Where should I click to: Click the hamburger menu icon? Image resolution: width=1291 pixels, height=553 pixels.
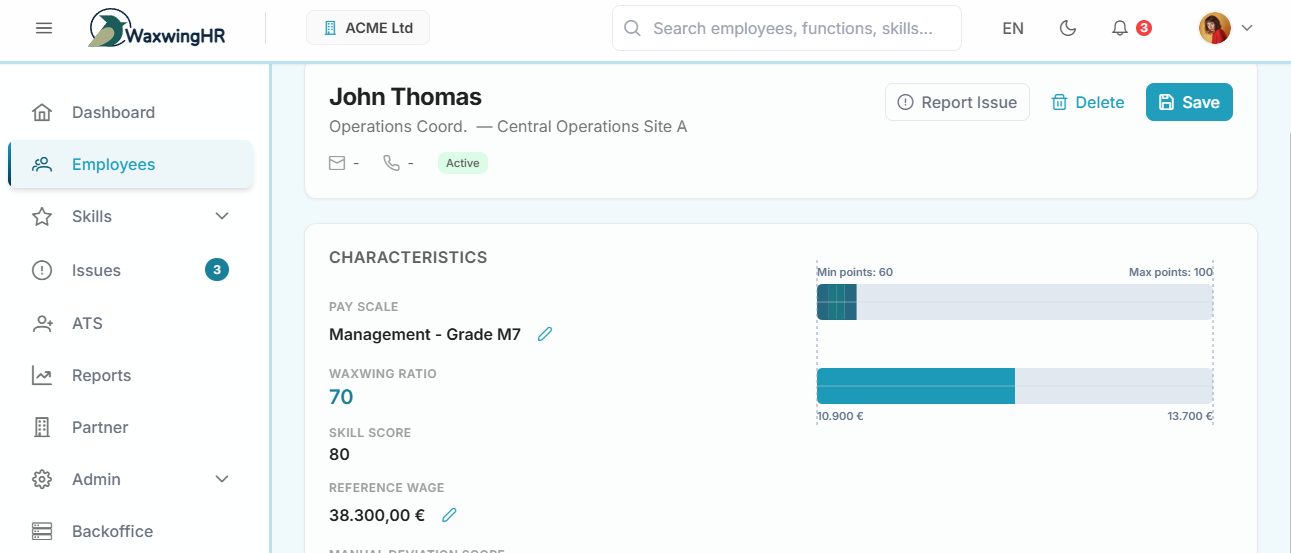point(44,28)
